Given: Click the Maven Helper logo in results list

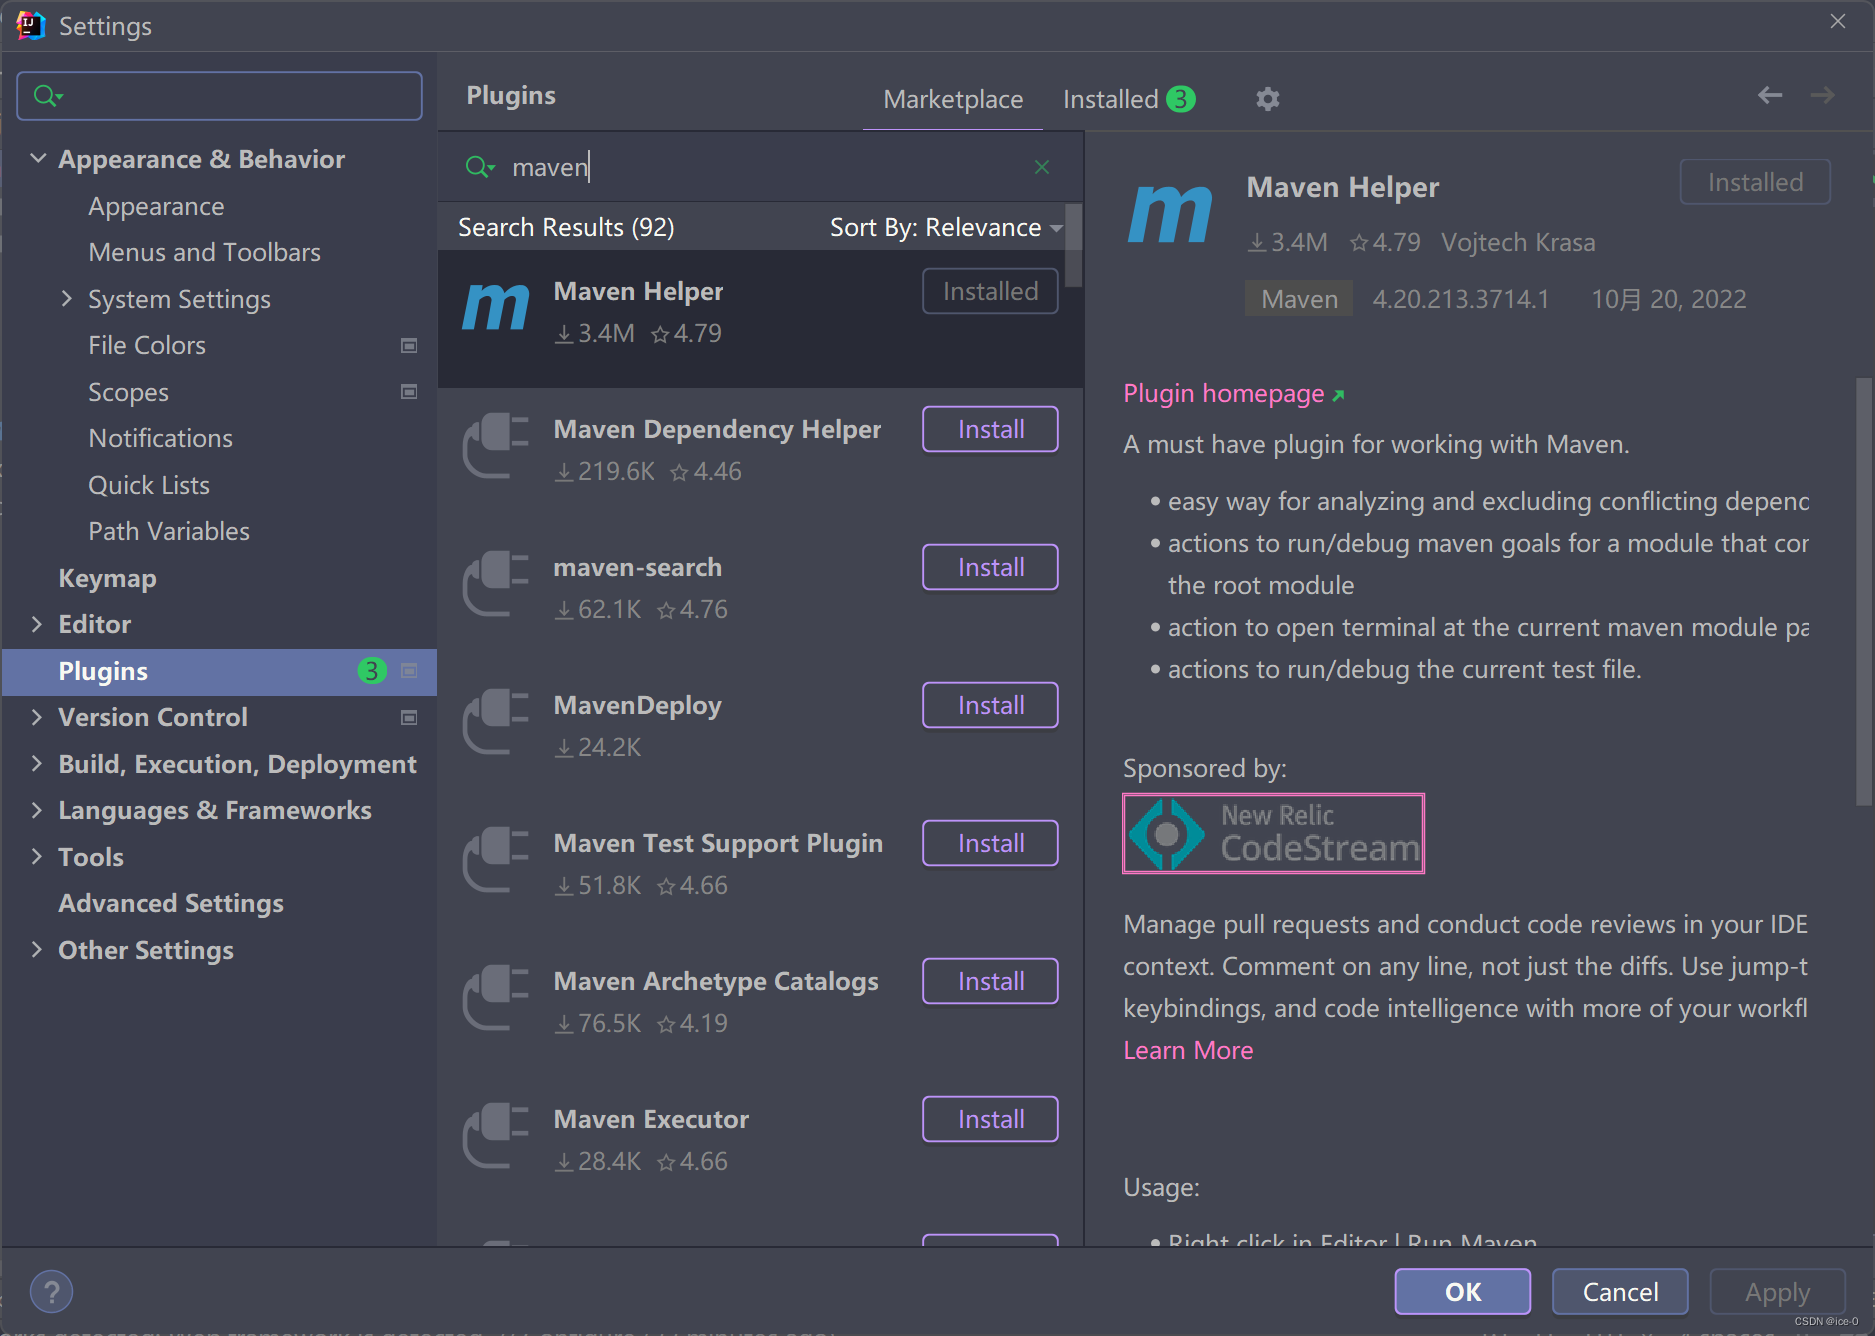Looking at the screenshot, I should click(496, 308).
